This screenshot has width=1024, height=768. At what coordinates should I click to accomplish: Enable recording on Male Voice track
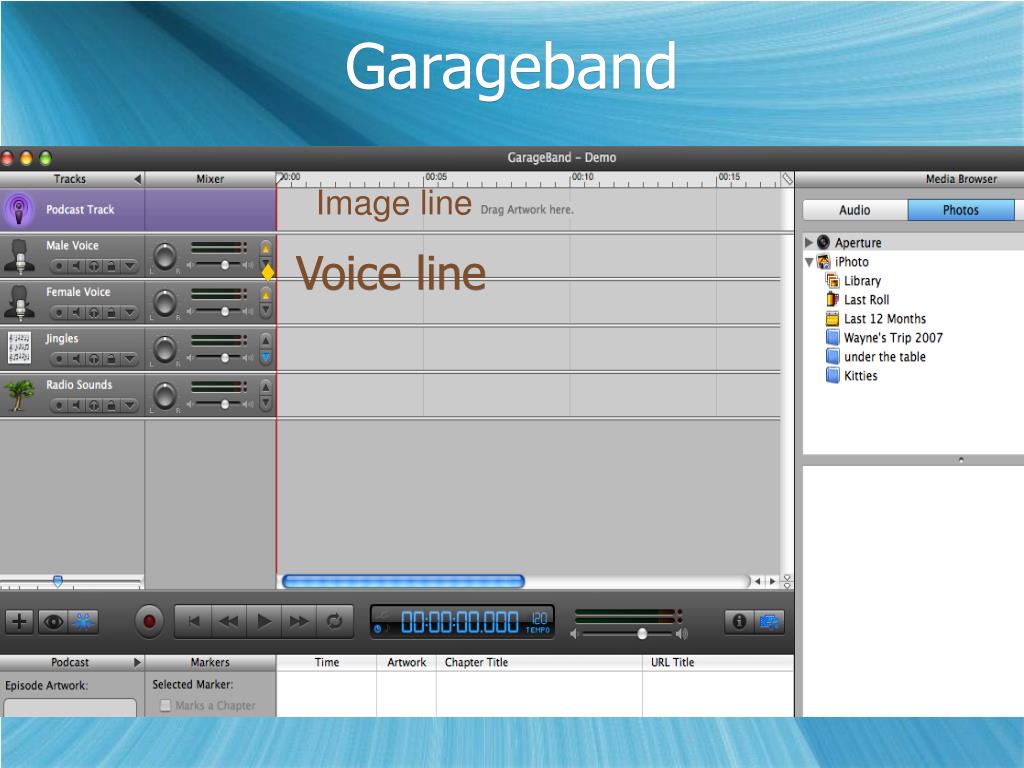(59, 266)
